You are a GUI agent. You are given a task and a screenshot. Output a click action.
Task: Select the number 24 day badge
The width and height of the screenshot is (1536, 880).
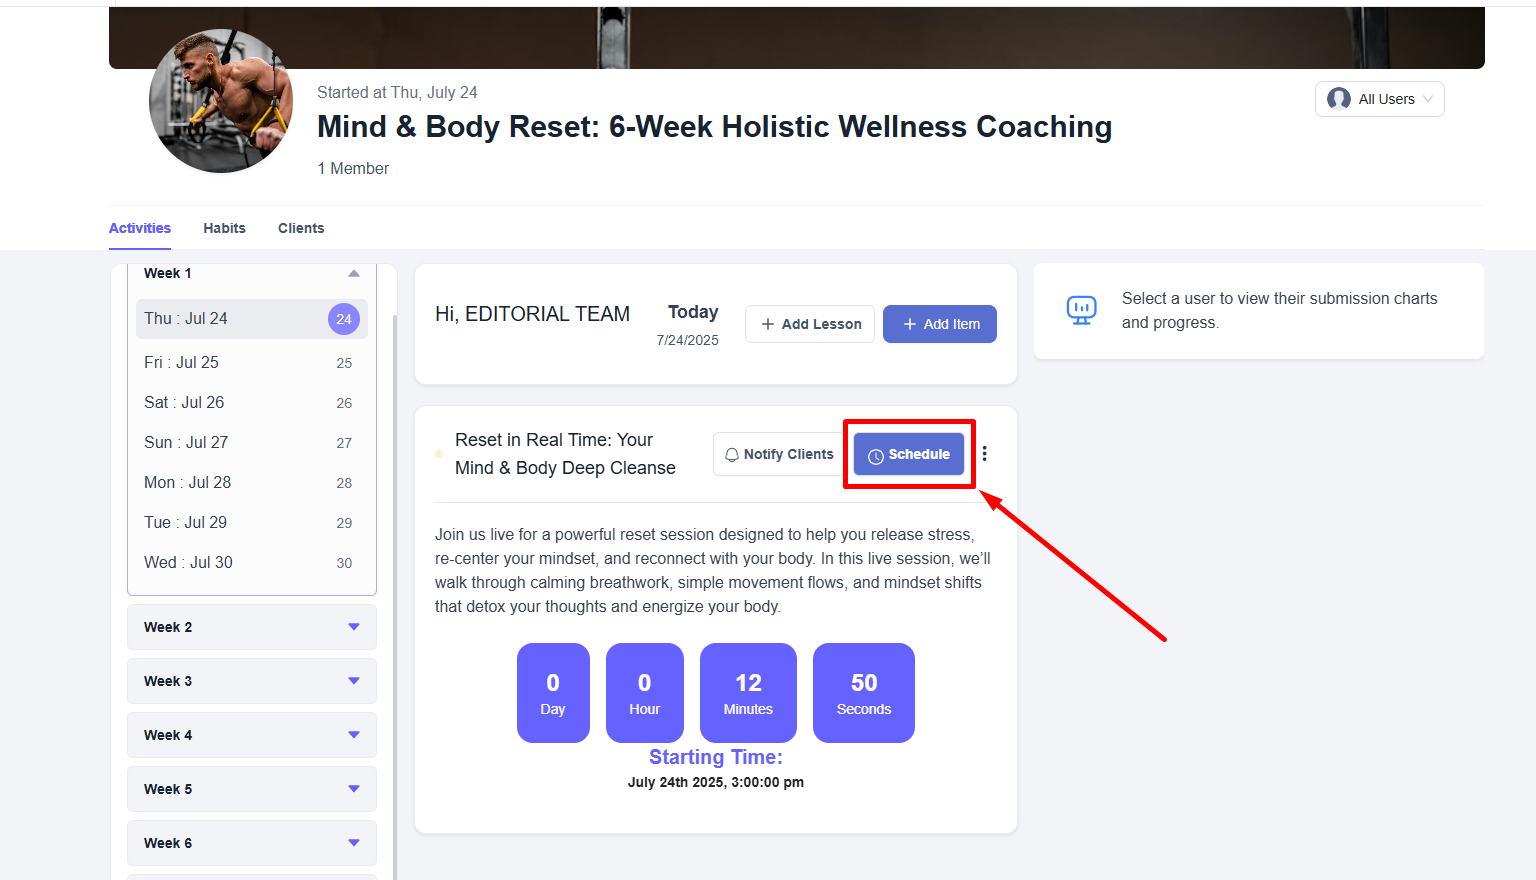(x=344, y=319)
